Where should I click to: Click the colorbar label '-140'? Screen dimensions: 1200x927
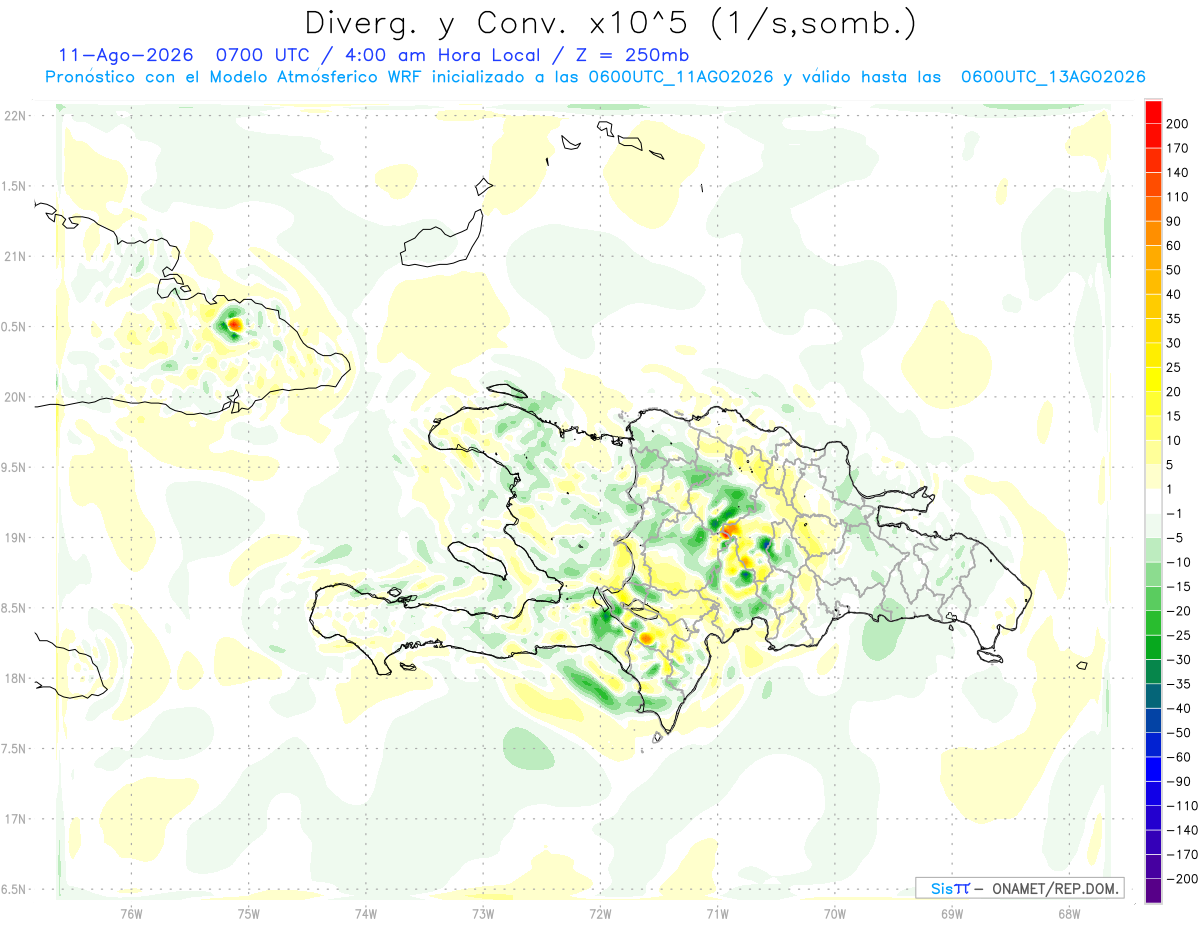[x=1184, y=830]
